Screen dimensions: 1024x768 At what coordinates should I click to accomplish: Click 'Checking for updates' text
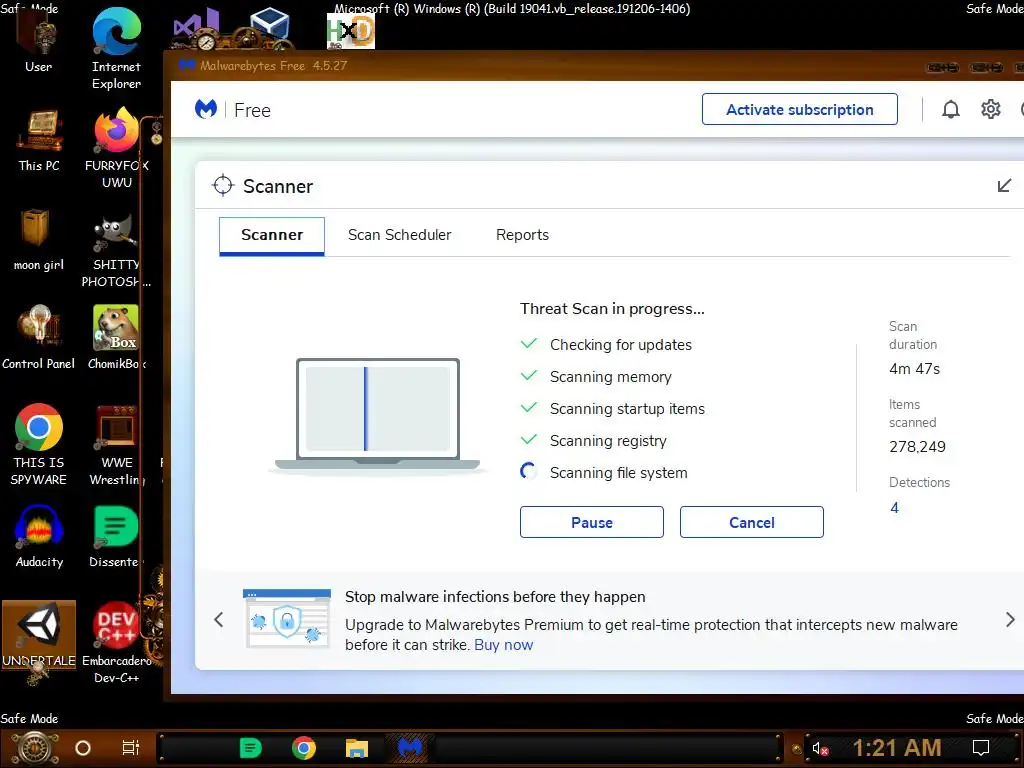(x=620, y=345)
